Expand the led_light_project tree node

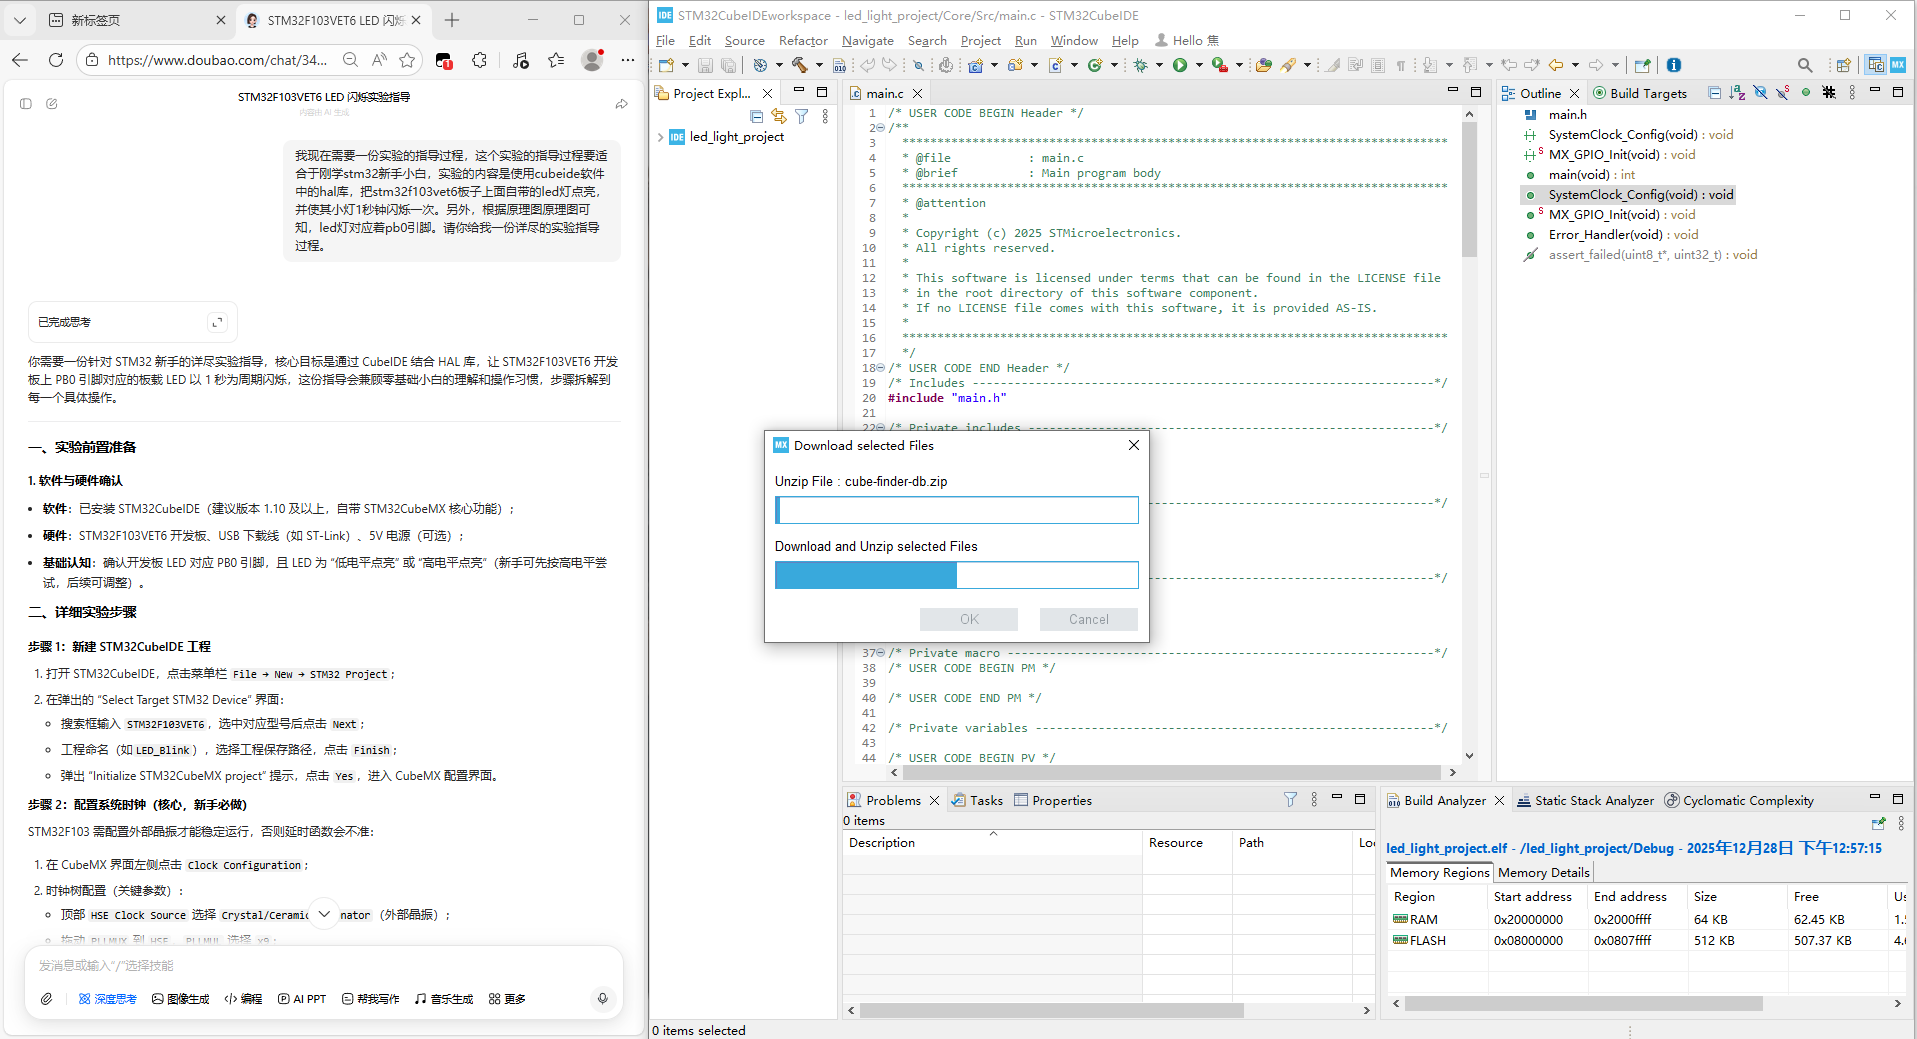coord(660,137)
